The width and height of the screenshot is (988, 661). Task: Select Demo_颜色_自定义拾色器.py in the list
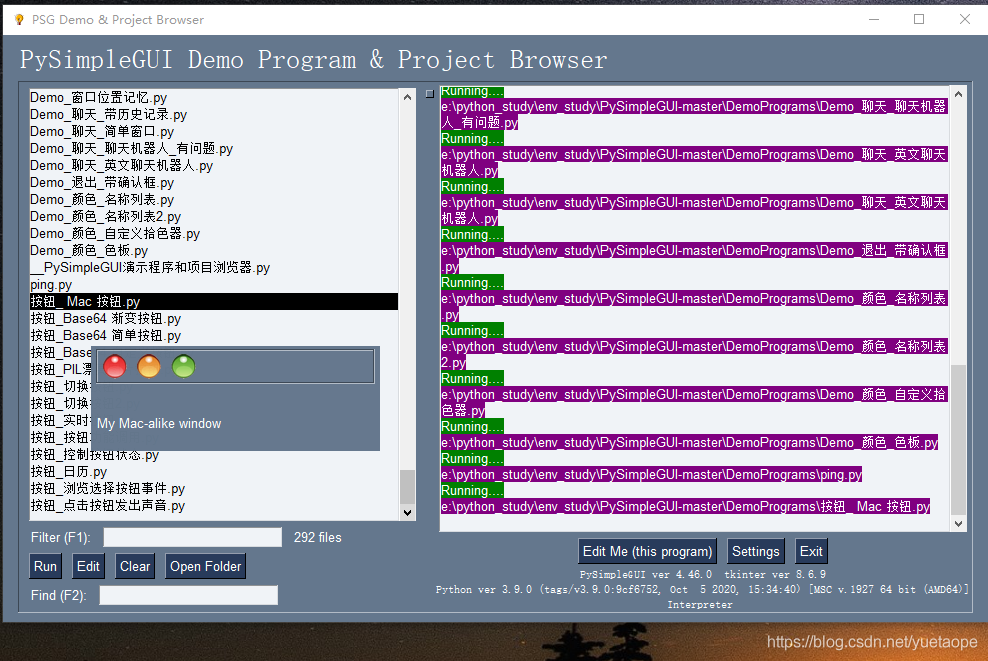(x=214, y=234)
